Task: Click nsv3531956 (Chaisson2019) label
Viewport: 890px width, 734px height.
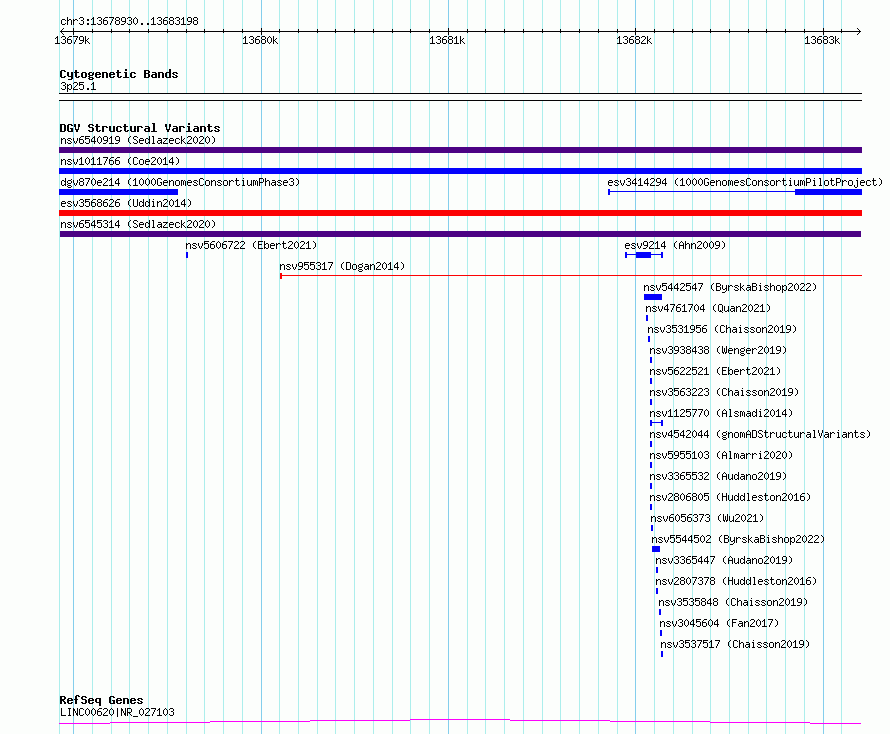Action: tap(722, 329)
